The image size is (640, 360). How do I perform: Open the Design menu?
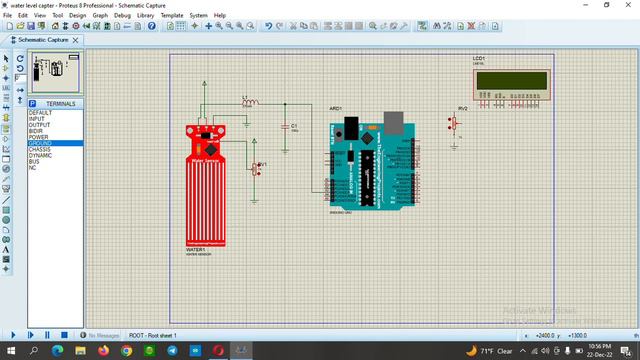[x=78, y=16]
